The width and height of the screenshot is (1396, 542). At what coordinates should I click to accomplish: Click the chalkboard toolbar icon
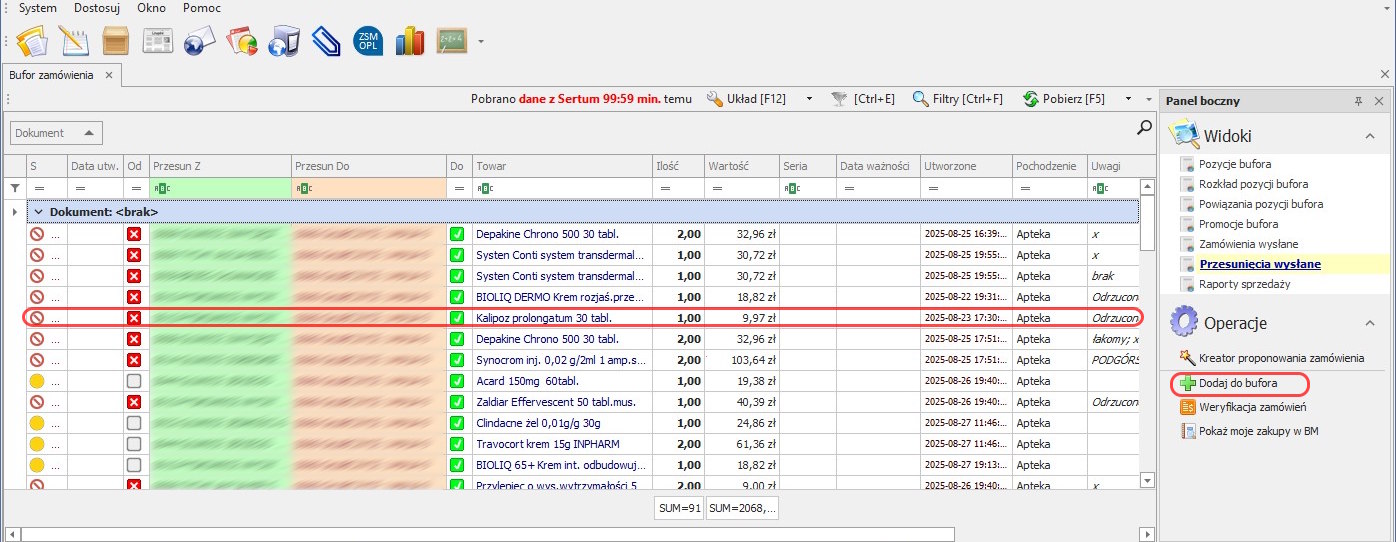[x=452, y=41]
